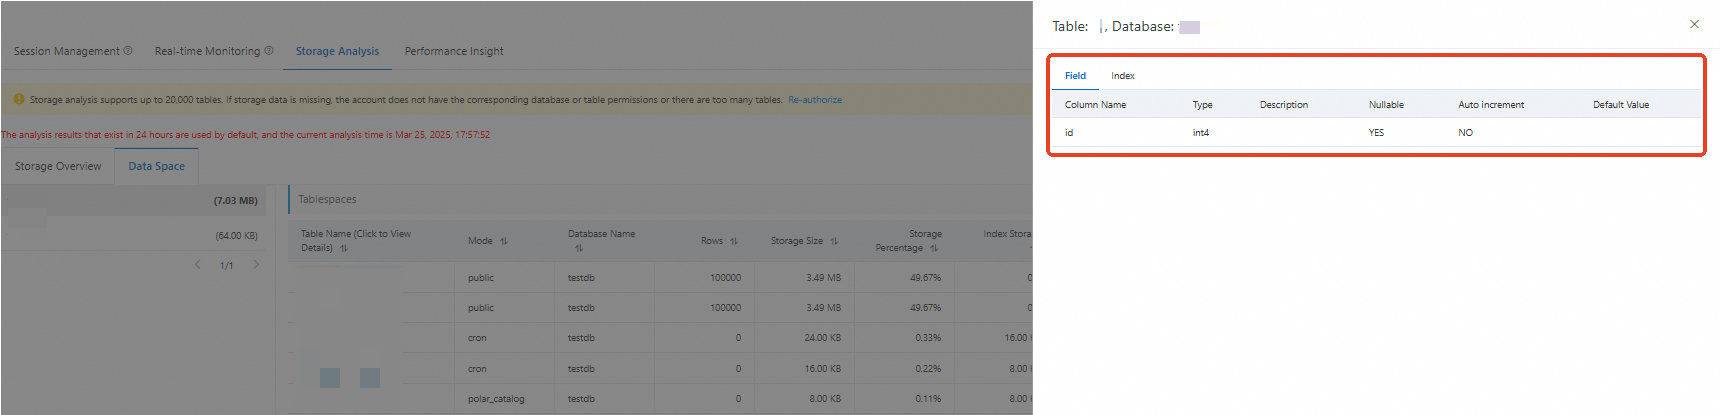This screenshot has height=415, width=1721.
Task: Switch to the Index tab
Action: [1123, 76]
